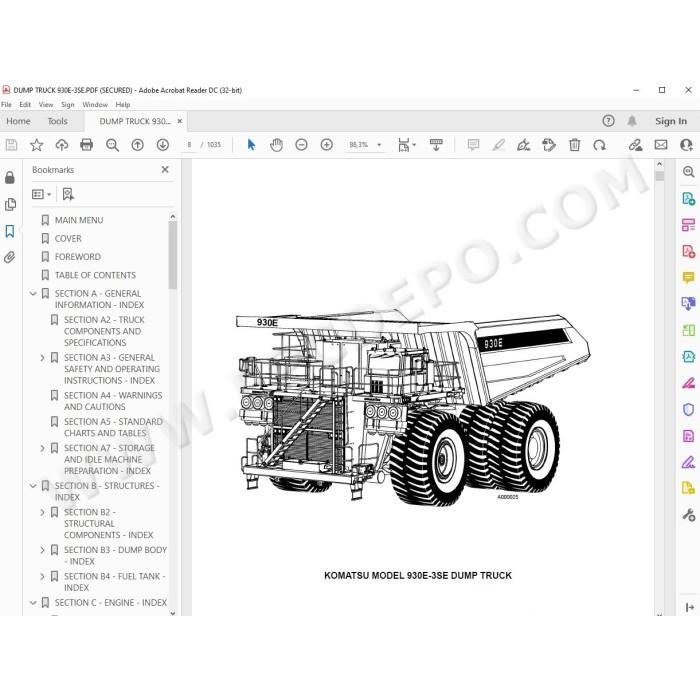Open zoom level percentage dropdown
Image resolution: width=700 pixels, height=700 pixels.
coord(379,145)
